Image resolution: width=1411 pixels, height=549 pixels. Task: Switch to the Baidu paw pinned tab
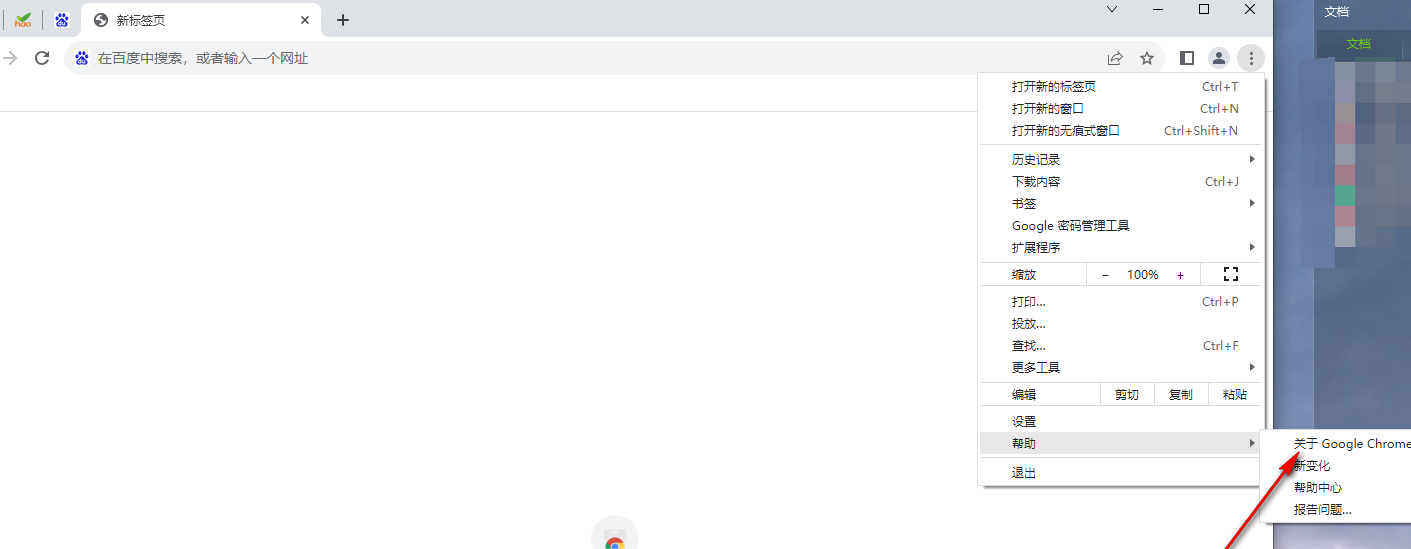[x=62, y=20]
